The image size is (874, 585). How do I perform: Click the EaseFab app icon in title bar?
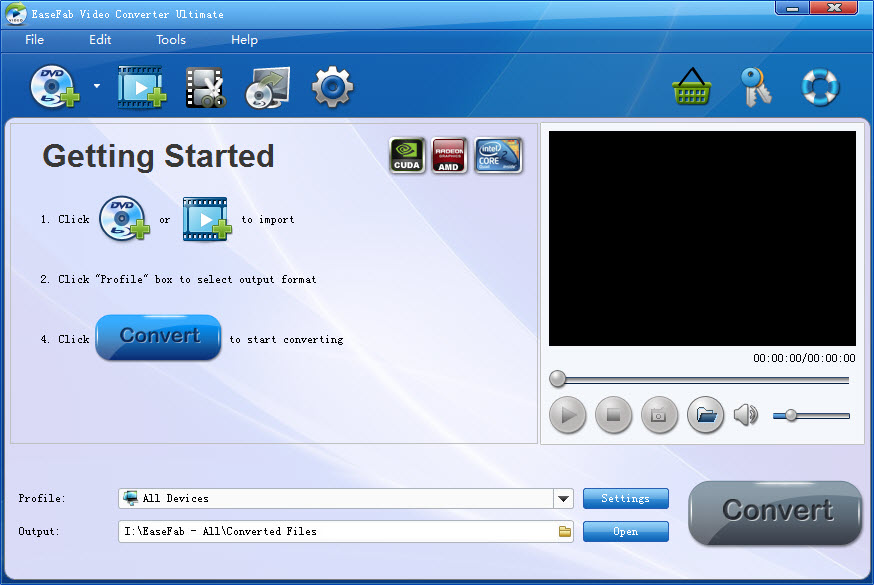click(15, 13)
